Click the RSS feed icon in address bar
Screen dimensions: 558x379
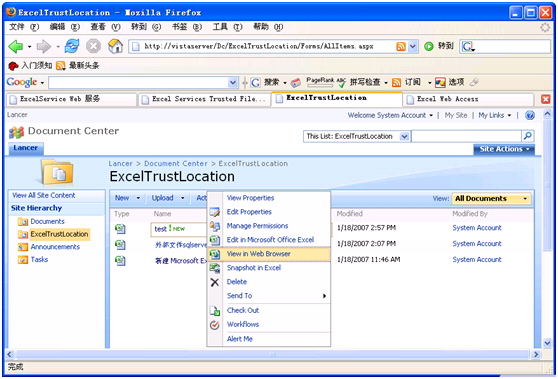point(401,46)
